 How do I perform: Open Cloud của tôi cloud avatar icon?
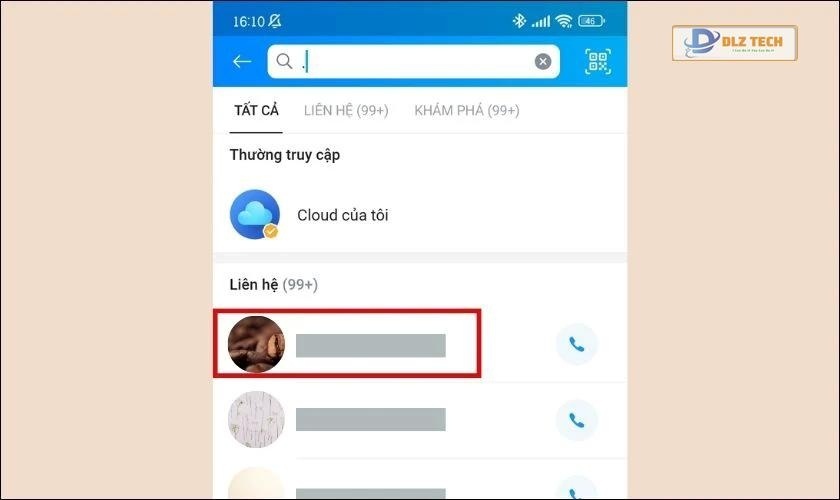coord(255,214)
